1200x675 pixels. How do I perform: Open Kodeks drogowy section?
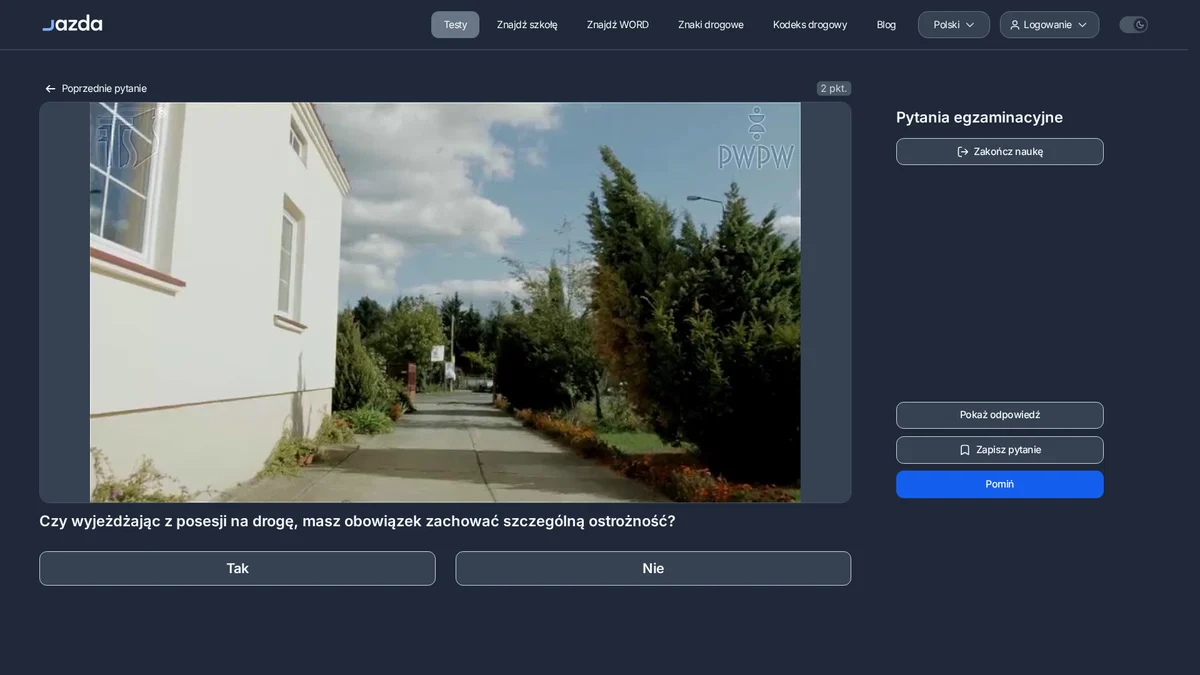pyautogui.click(x=810, y=25)
